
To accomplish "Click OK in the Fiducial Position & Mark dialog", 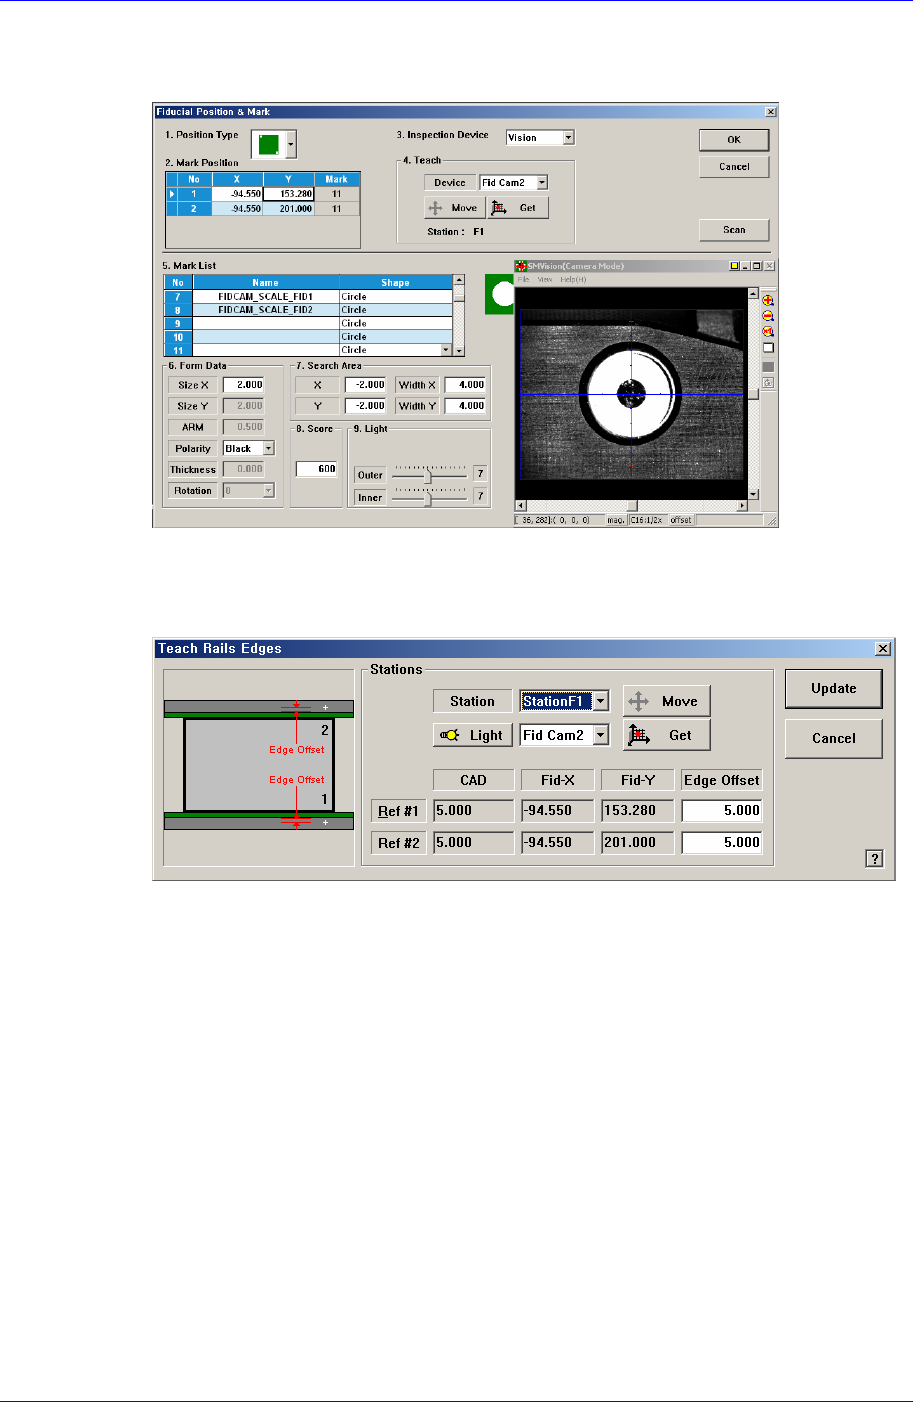I will tap(734, 140).
